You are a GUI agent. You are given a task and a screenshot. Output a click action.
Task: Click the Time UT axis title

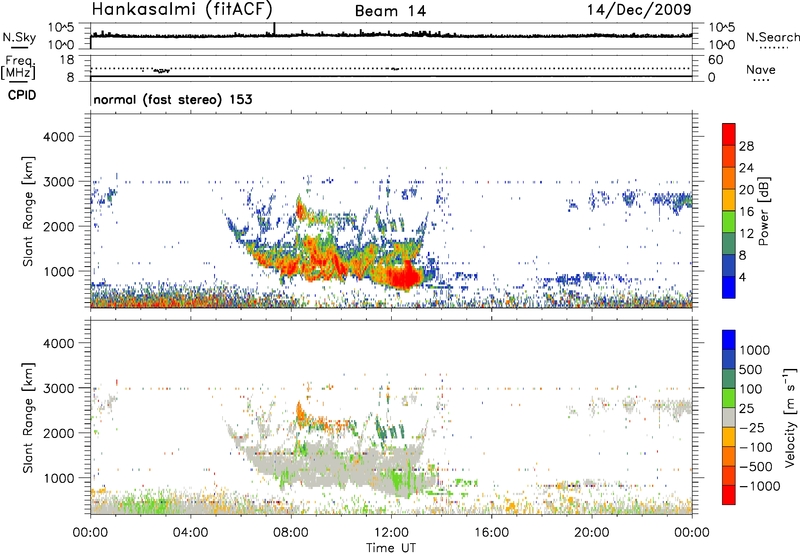point(391,548)
